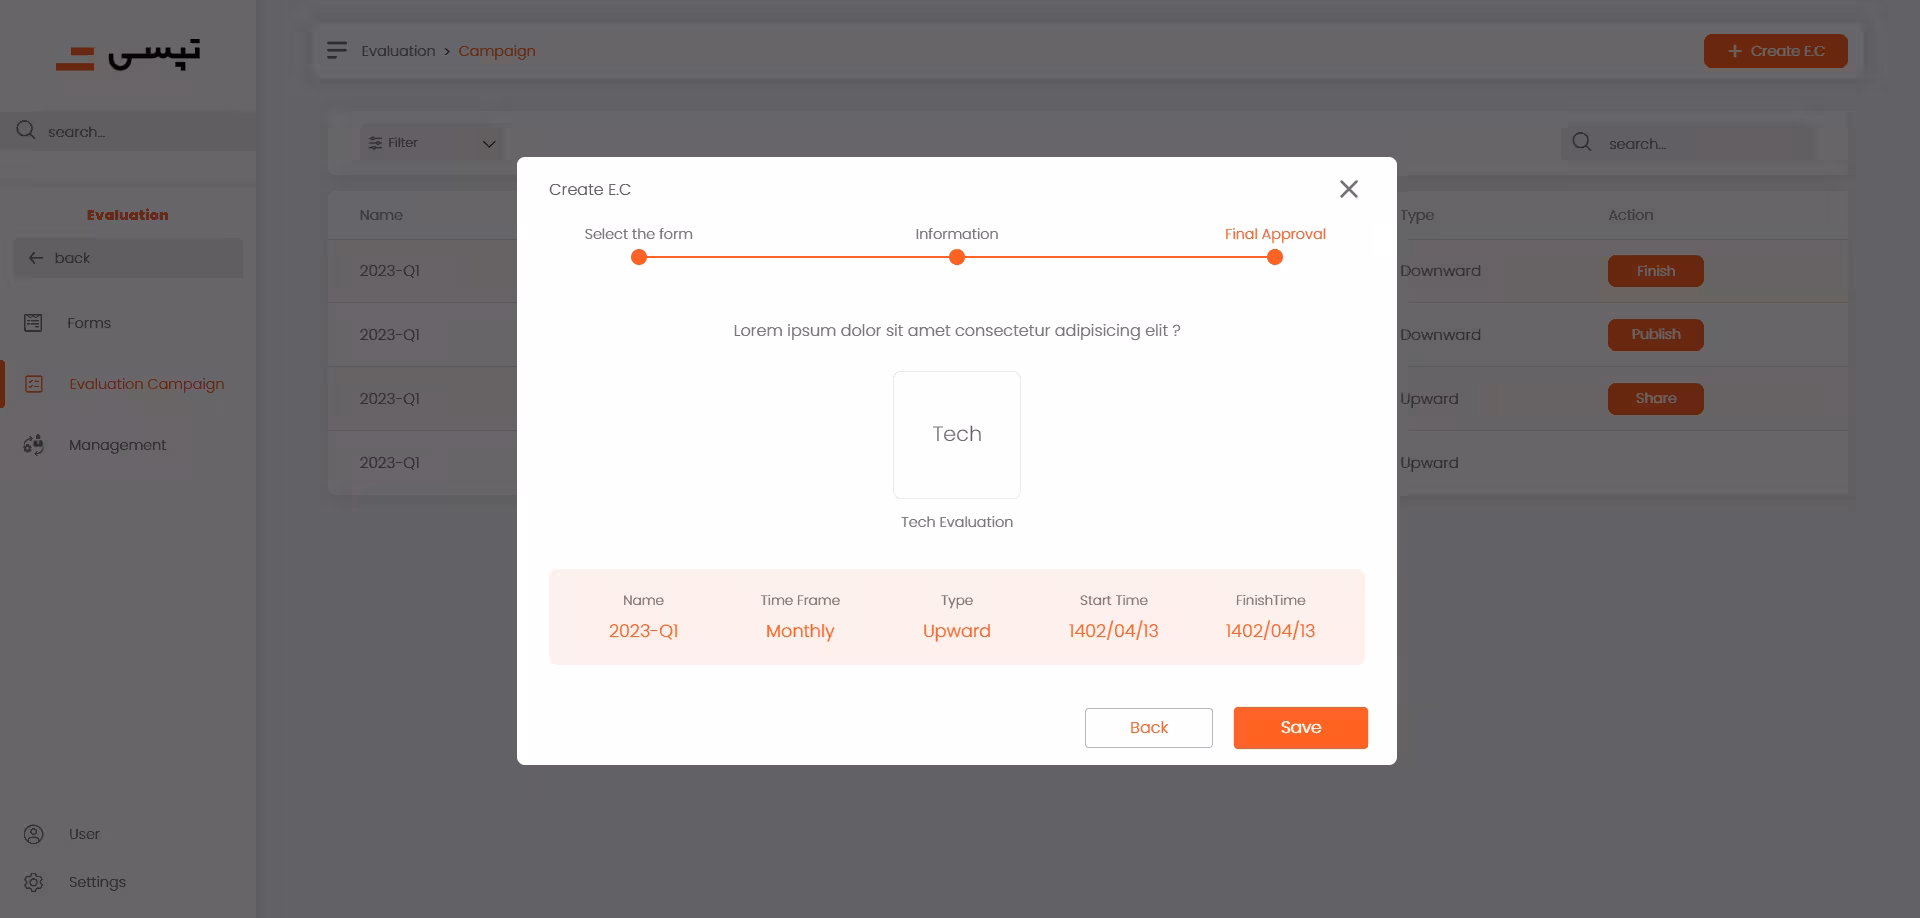Click the Campaign breadcrumb
Image resolution: width=1920 pixels, height=918 pixels.
click(x=497, y=51)
